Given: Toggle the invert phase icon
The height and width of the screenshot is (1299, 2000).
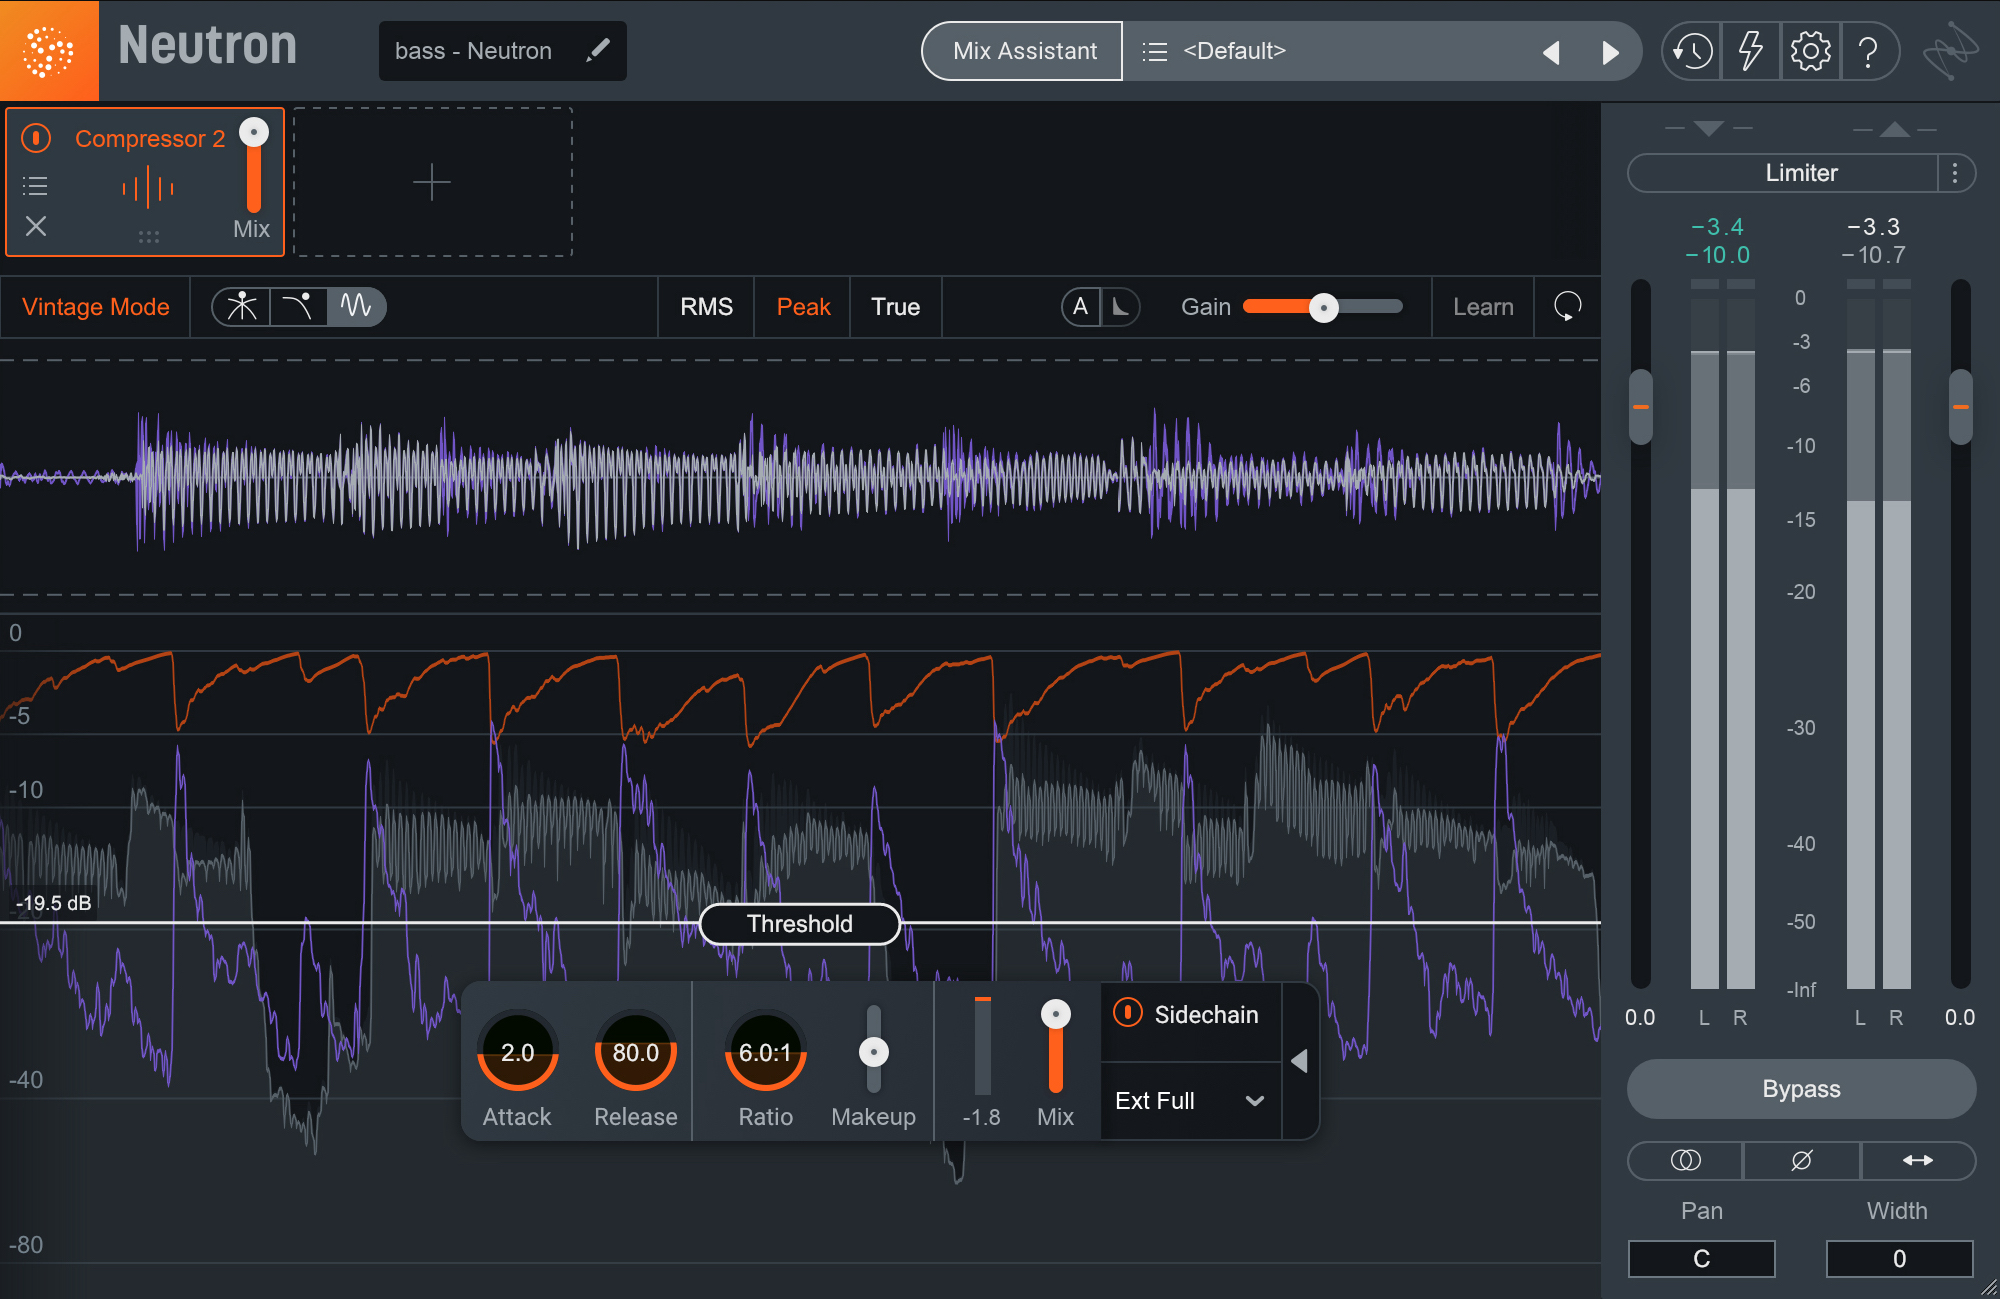Looking at the screenshot, I should pos(1802,1160).
